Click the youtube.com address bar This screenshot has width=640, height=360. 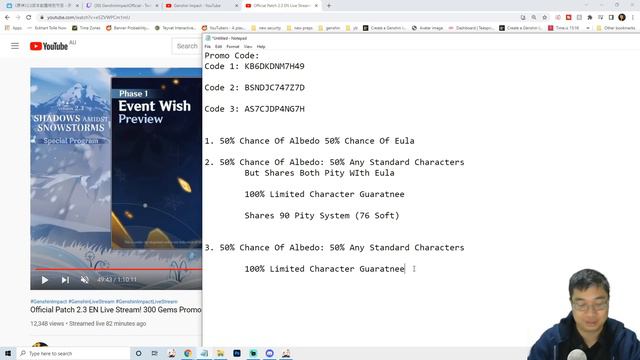tap(278, 18)
